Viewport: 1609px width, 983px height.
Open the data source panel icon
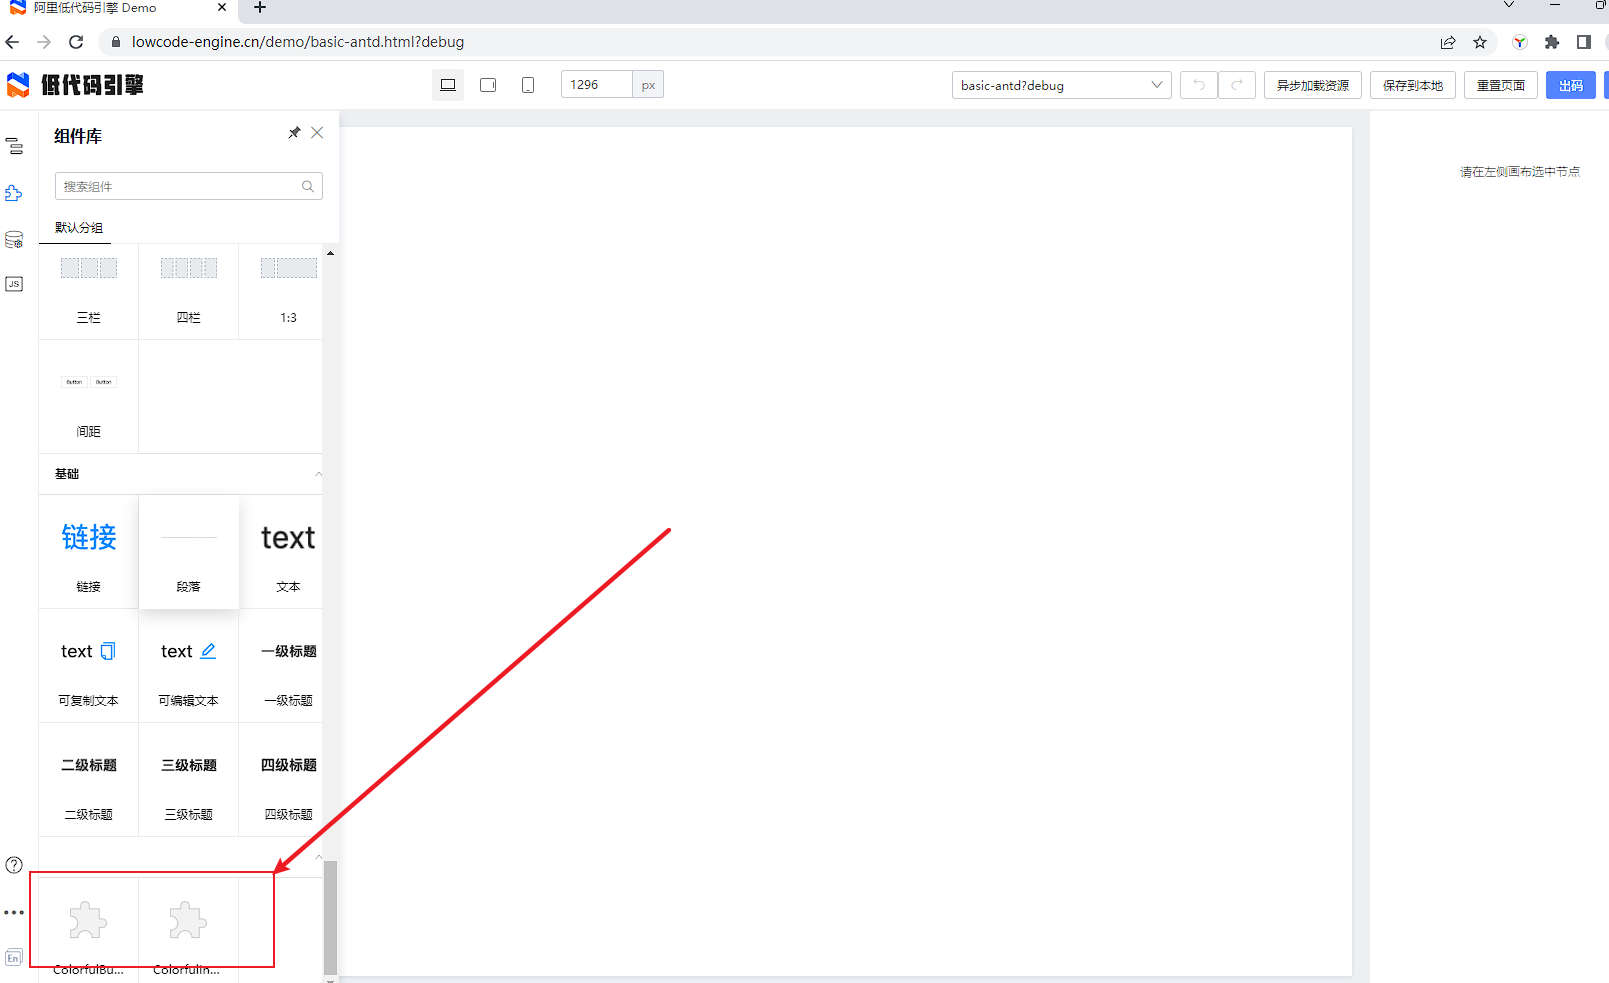point(14,239)
